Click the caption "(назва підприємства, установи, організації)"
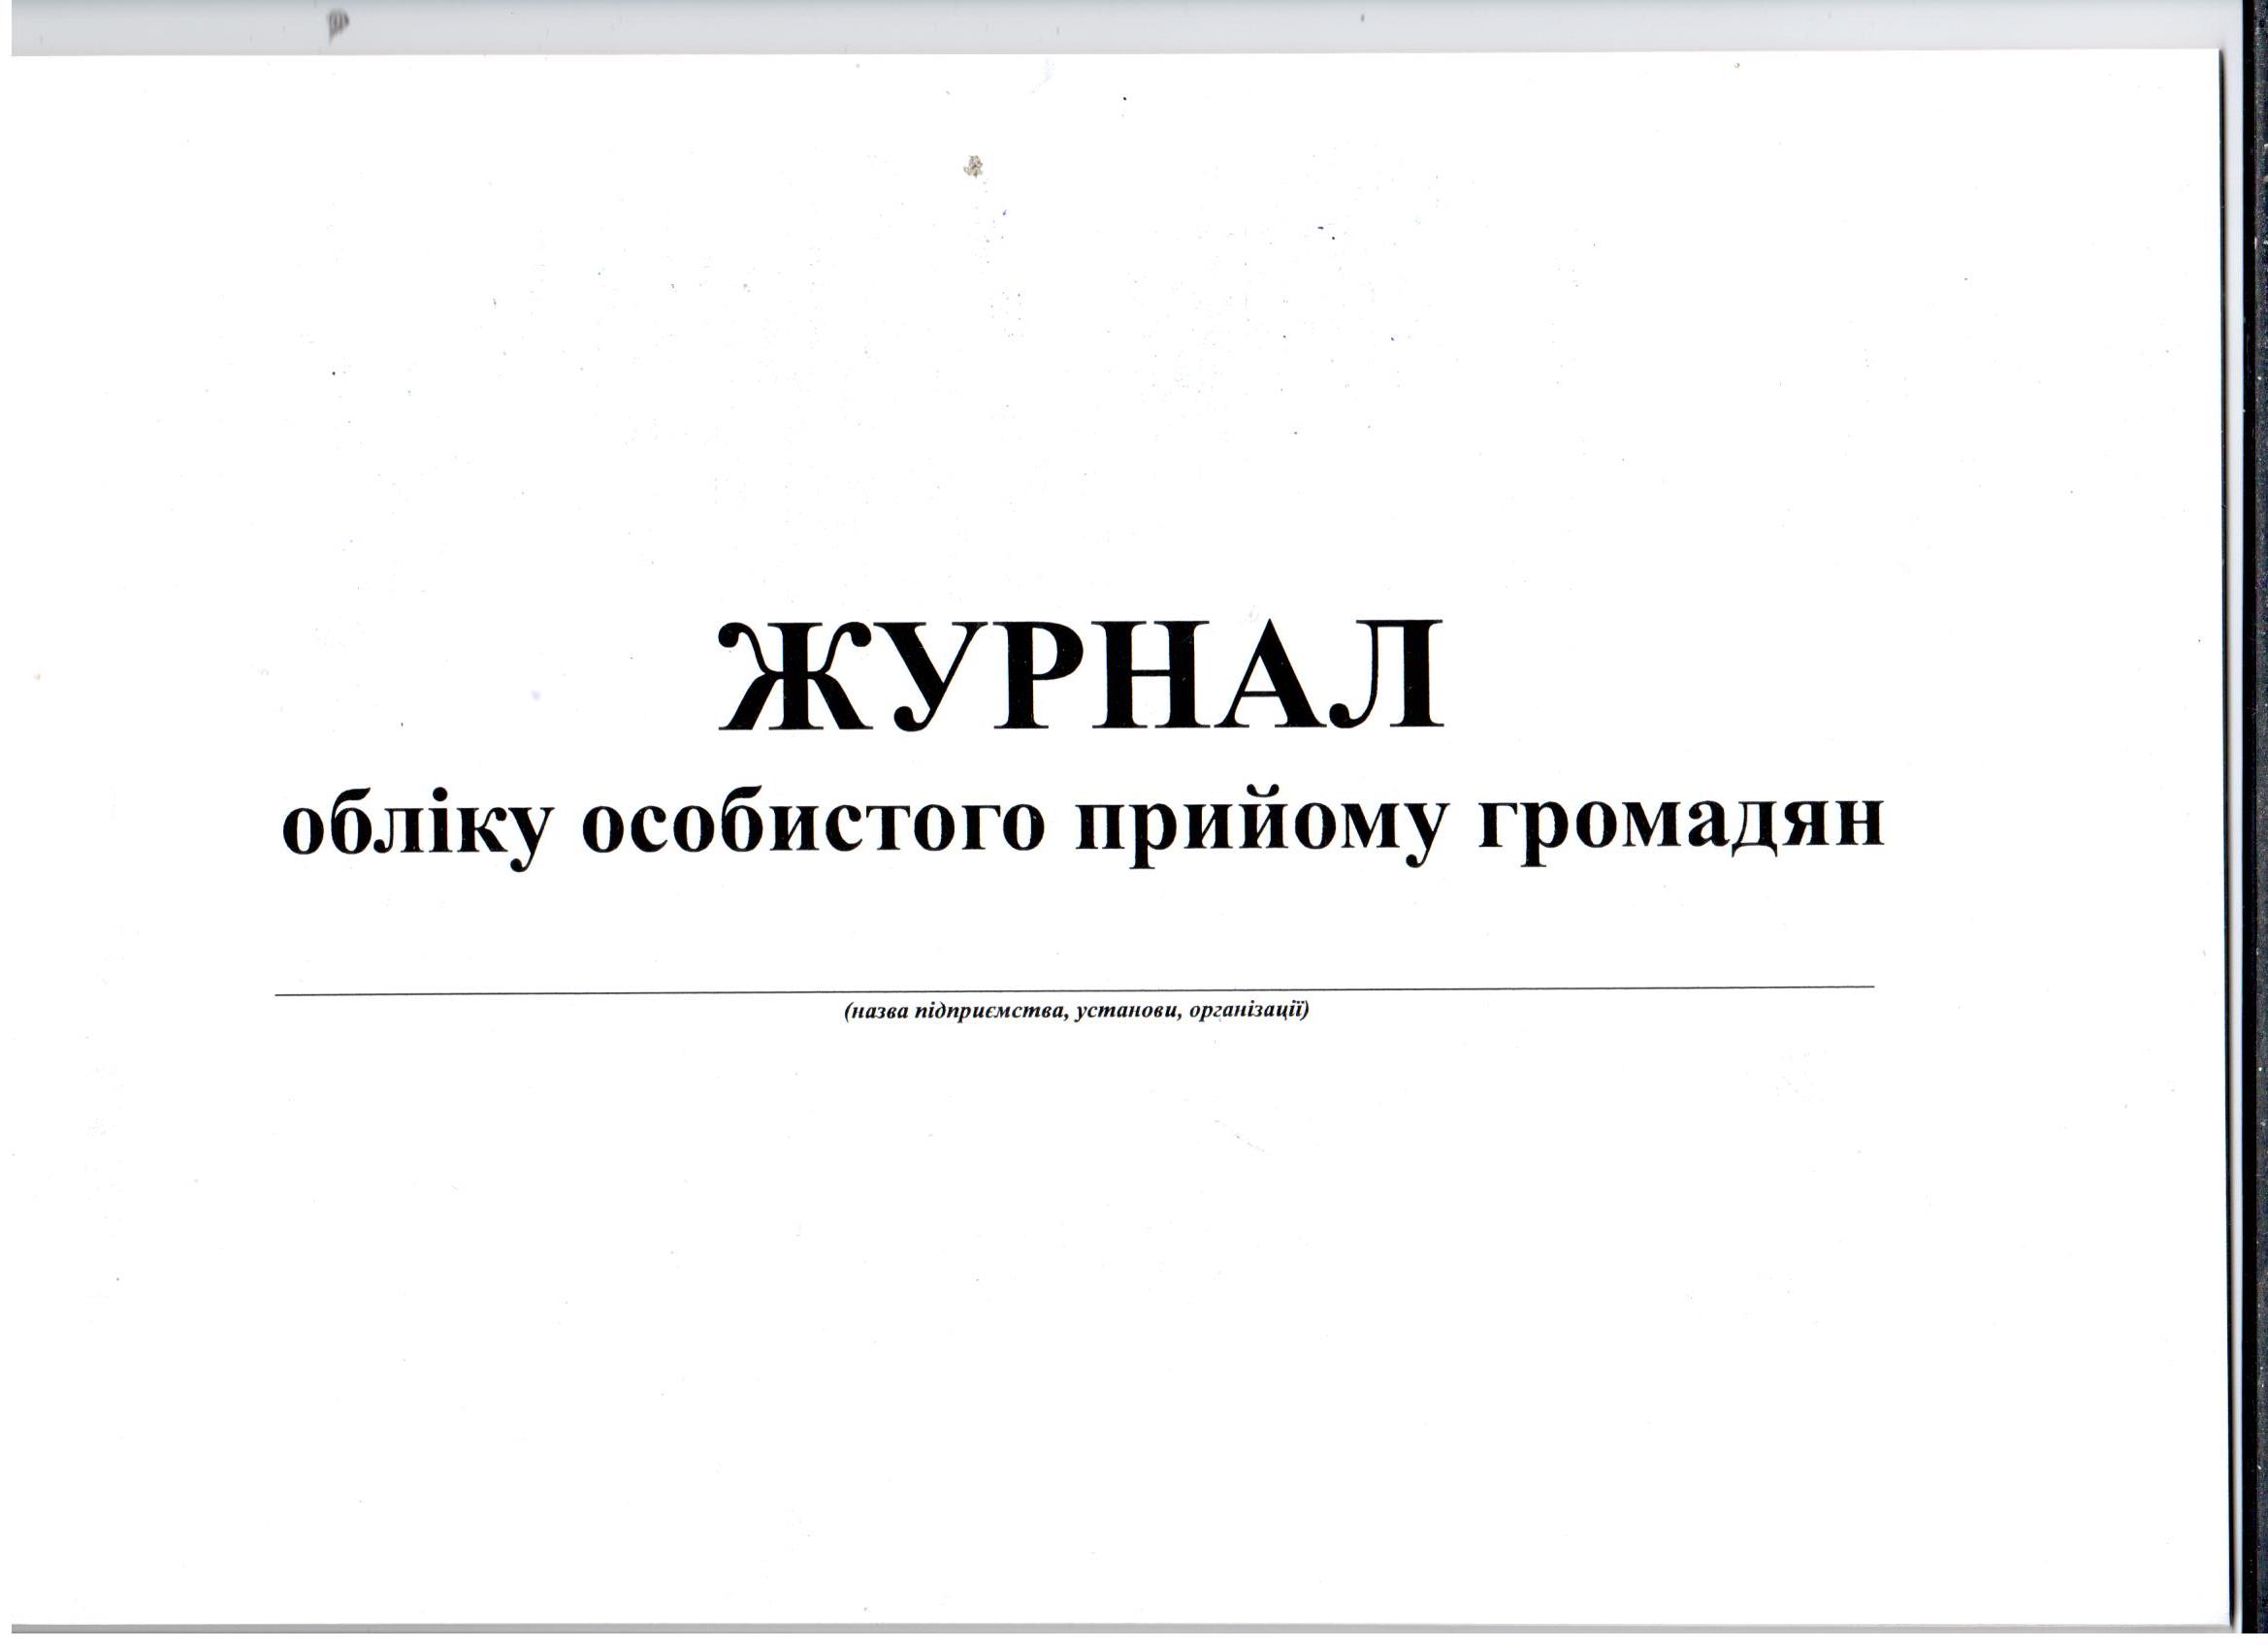 point(1076,1012)
